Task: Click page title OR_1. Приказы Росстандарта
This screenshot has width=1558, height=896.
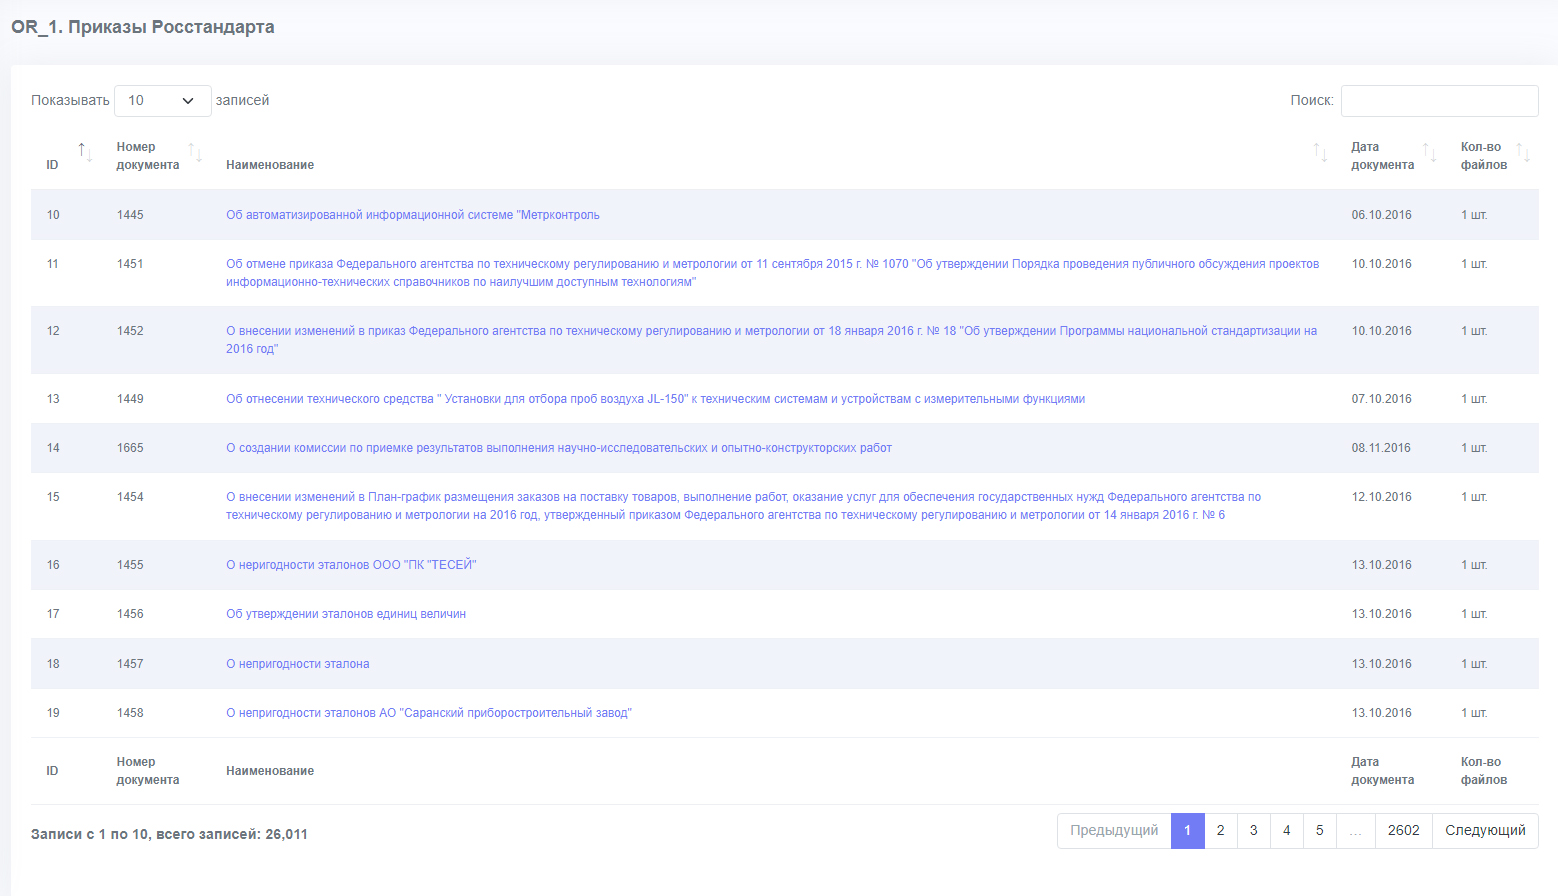Action: click(143, 27)
